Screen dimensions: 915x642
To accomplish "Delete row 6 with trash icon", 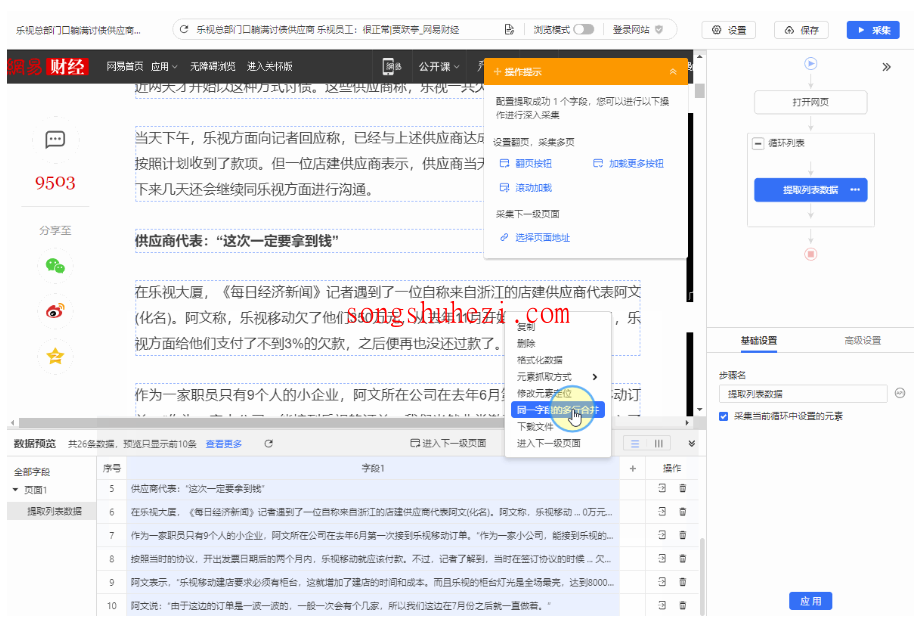I will coord(683,511).
